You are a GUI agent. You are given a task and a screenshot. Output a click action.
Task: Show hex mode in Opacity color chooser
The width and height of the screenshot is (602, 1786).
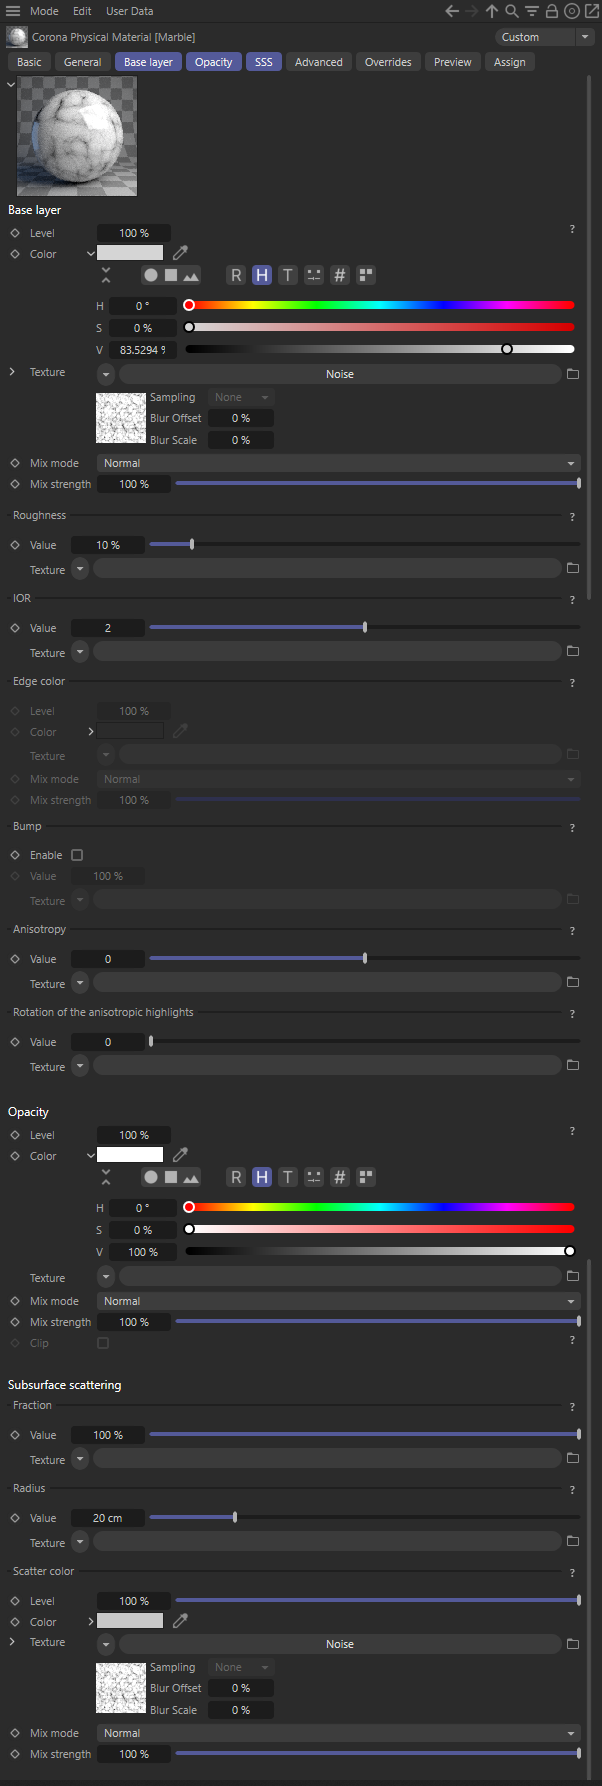point(340,1177)
